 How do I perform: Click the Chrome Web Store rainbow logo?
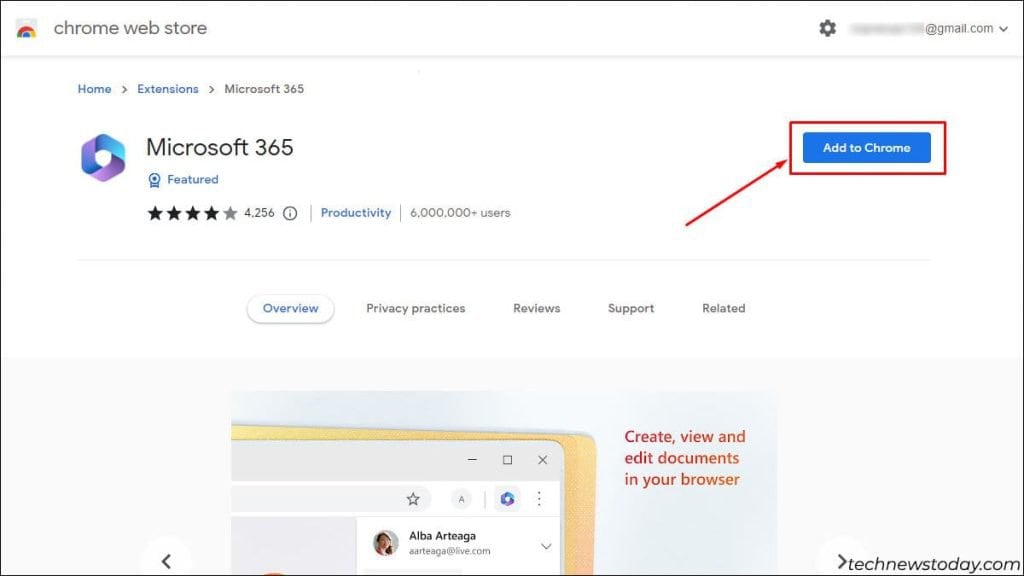[27, 29]
